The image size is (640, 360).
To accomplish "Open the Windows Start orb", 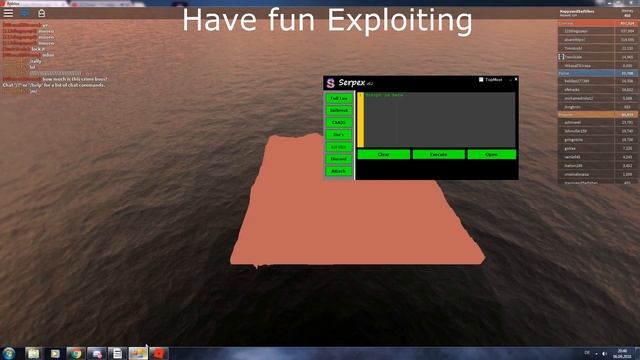I will 9,353.
